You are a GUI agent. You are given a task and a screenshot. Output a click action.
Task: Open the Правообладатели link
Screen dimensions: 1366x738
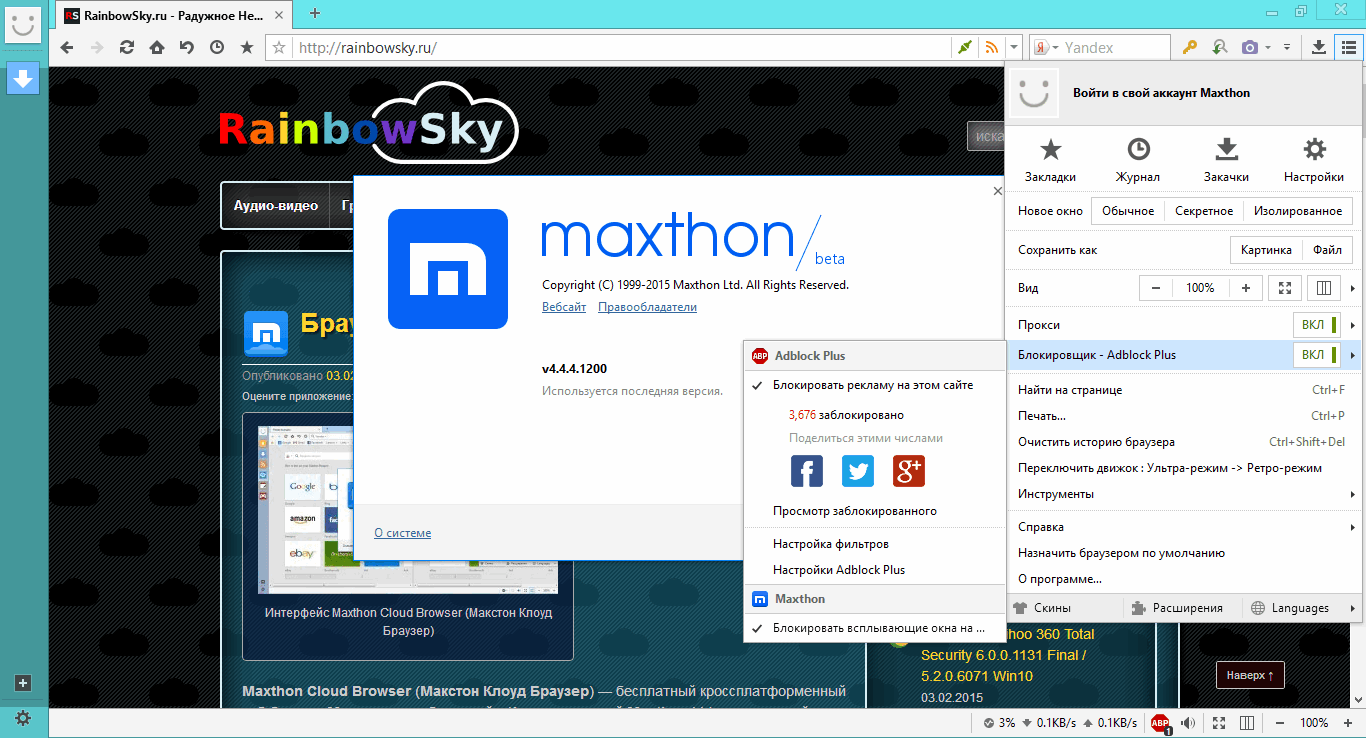tap(647, 307)
